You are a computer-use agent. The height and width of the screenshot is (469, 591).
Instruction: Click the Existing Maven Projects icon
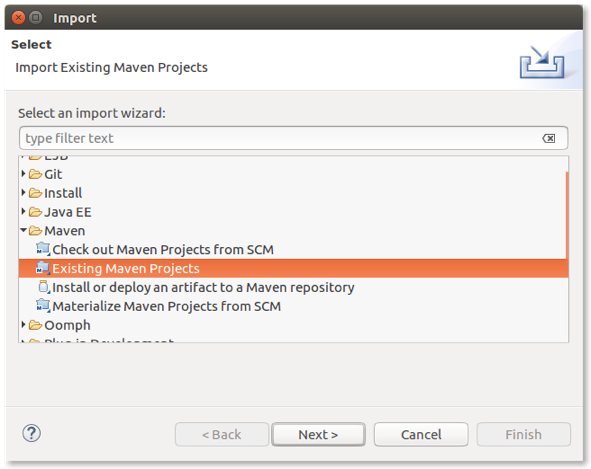tap(43, 268)
